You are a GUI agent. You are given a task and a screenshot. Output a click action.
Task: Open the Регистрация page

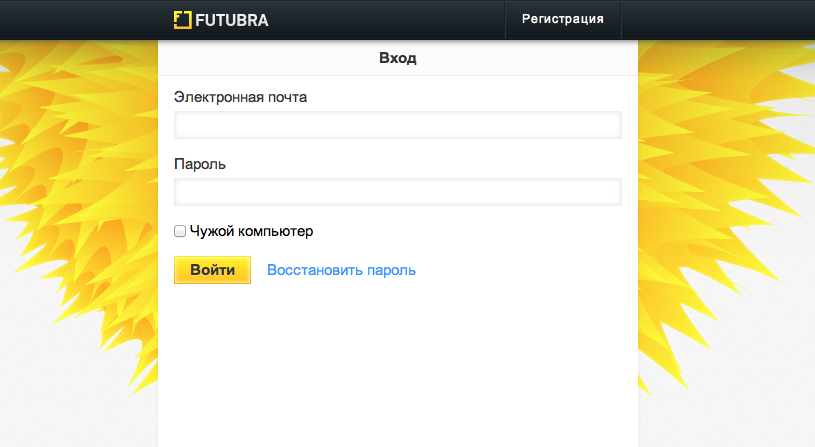[563, 19]
